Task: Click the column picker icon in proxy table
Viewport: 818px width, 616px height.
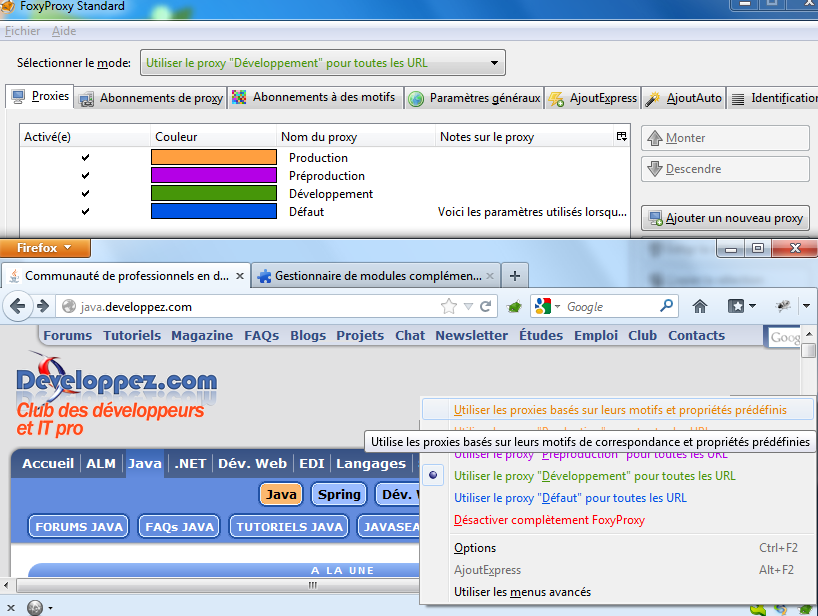Action: pos(621,136)
